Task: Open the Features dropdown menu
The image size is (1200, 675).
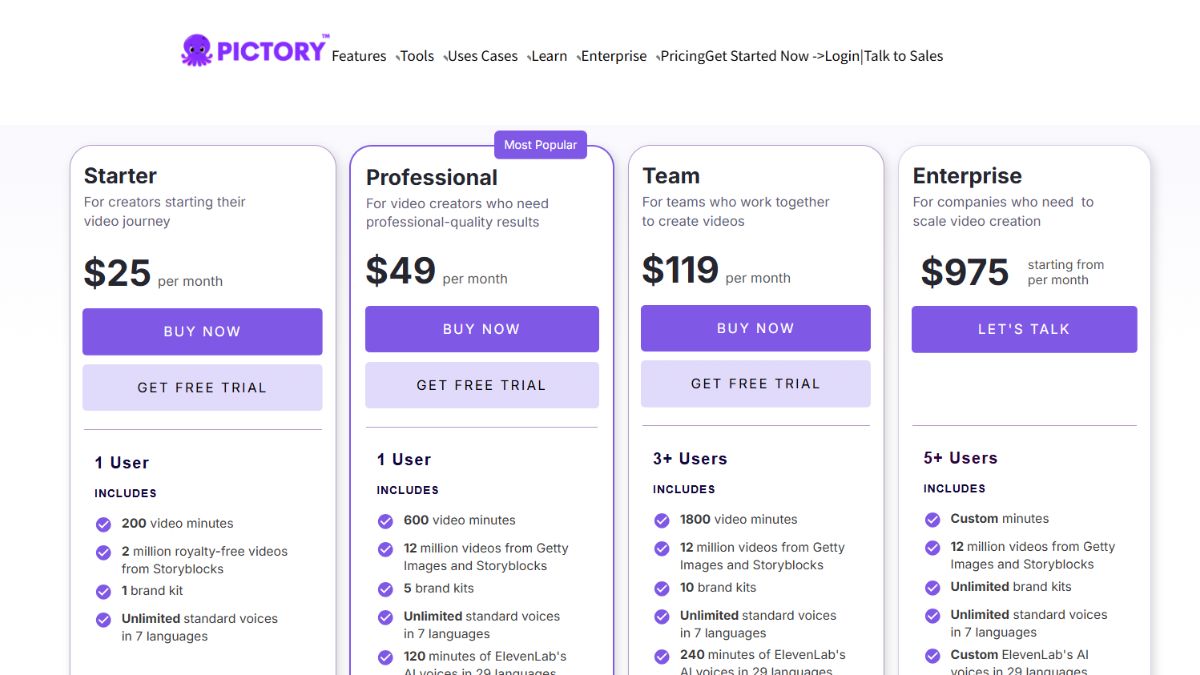Action: [x=359, y=56]
